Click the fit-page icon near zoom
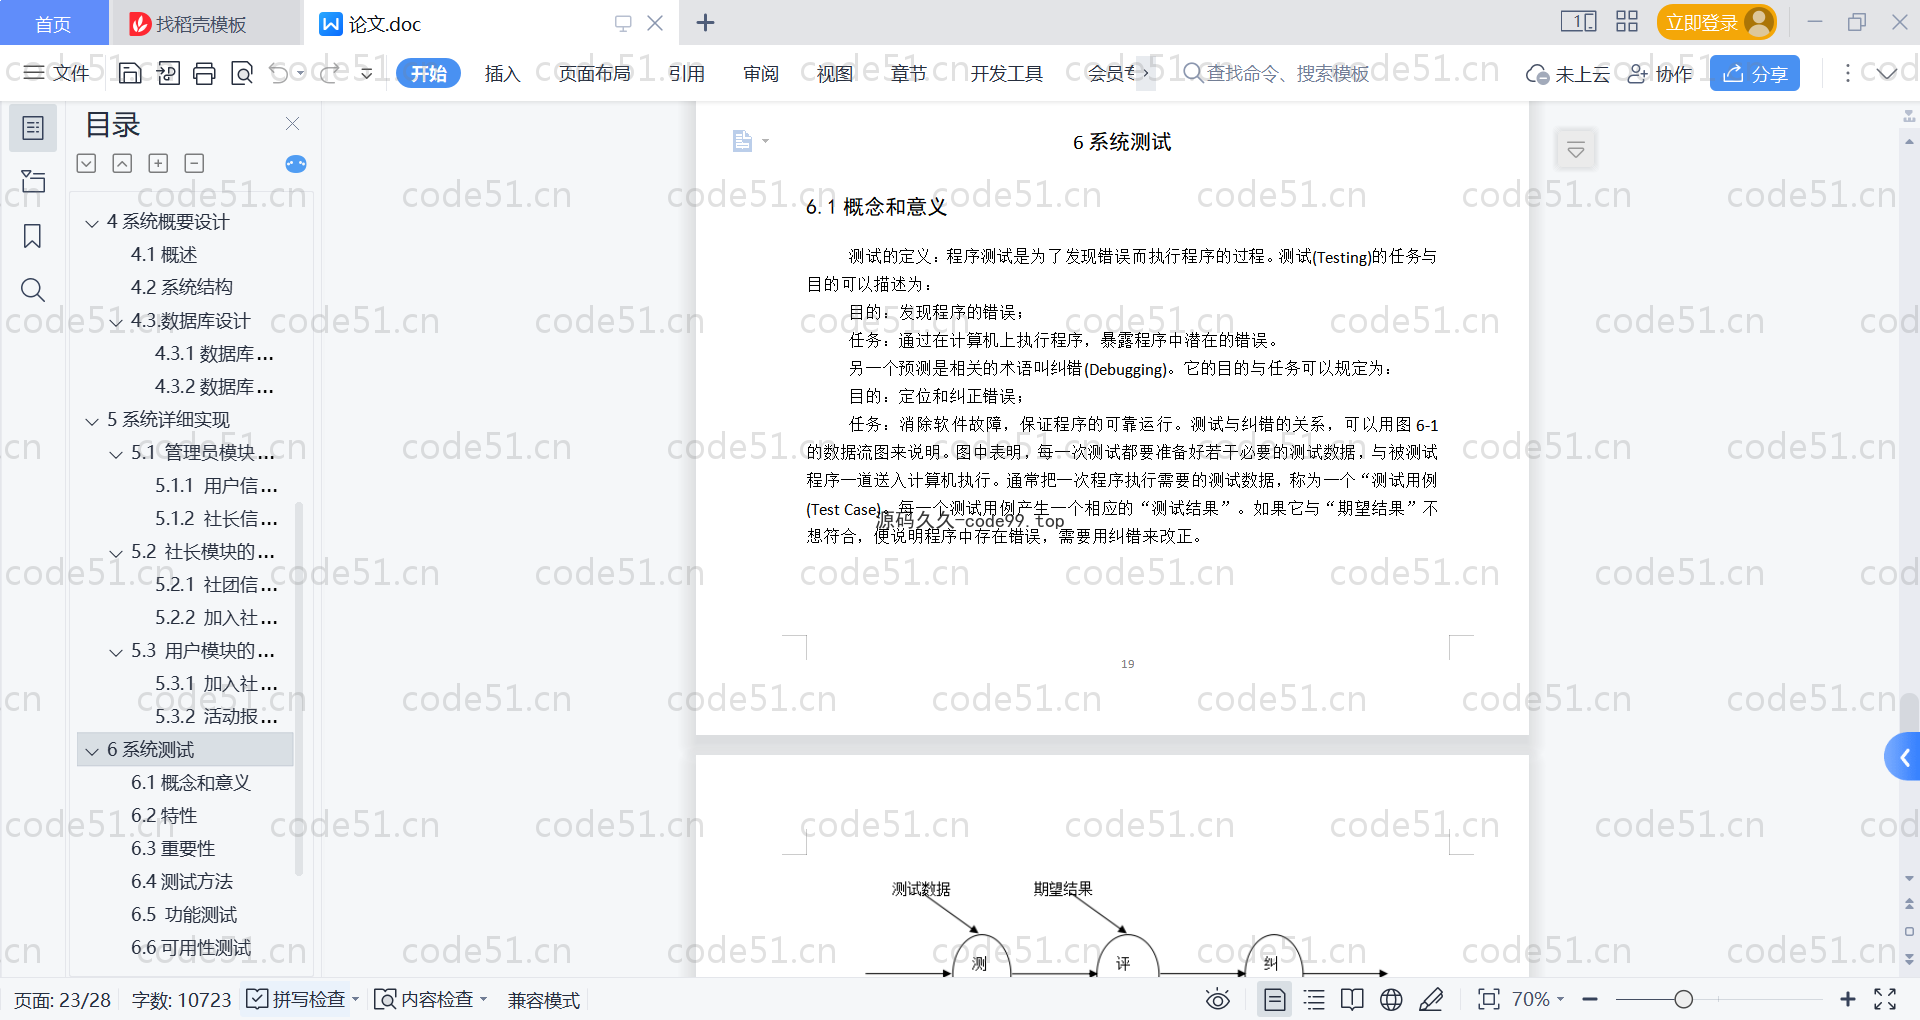1920x1020 pixels. (x=1488, y=999)
